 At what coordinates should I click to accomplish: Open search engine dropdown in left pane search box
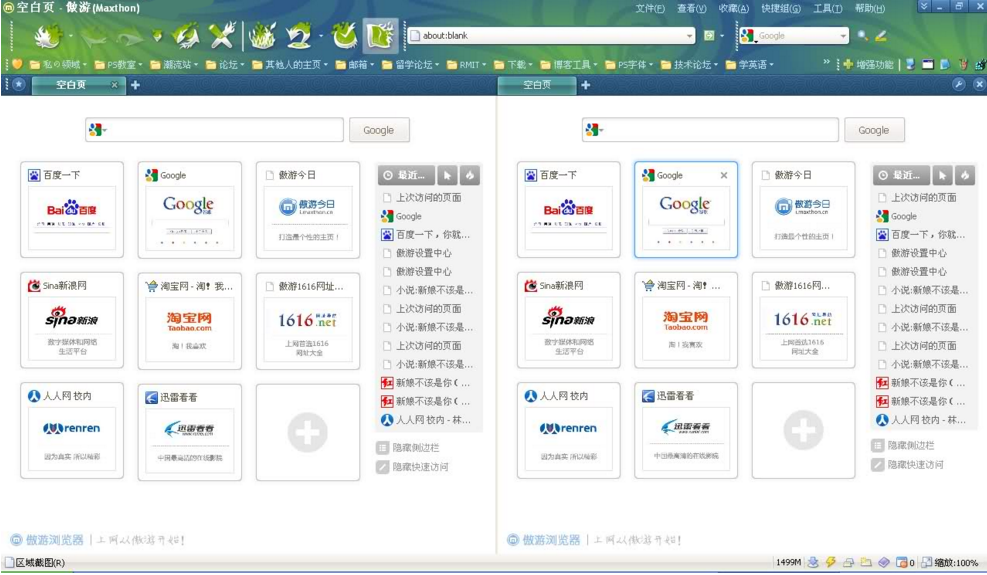(98, 130)
